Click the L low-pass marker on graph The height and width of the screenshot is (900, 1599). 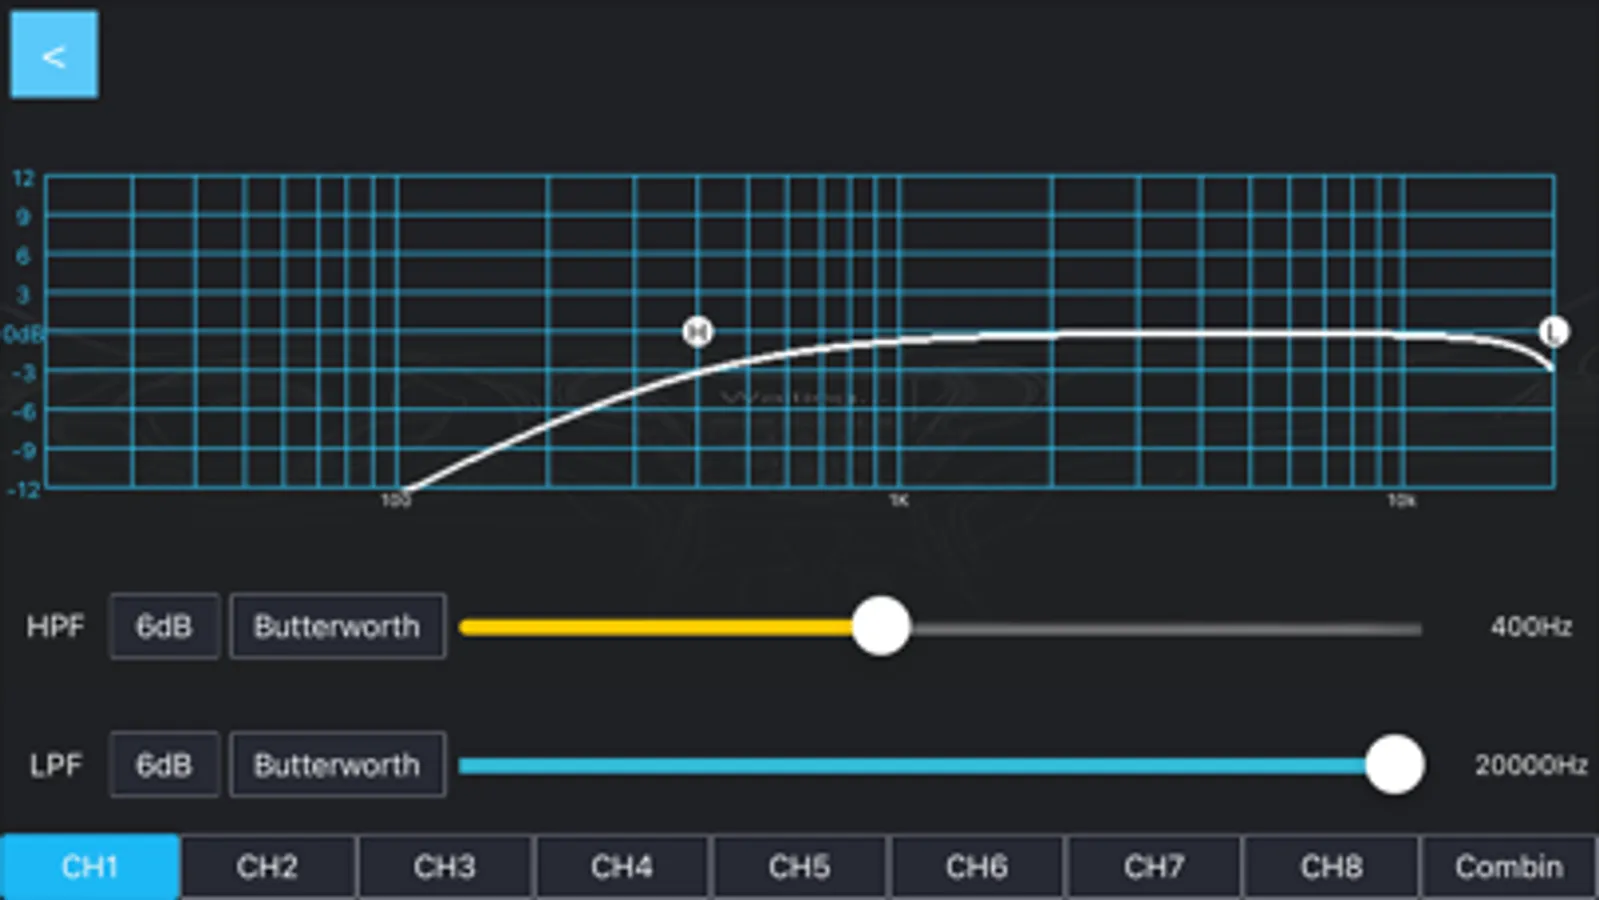(1553, 332)
